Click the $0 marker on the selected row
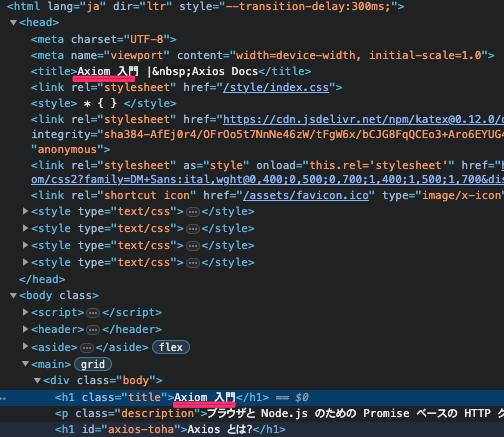Image resolution: width=504 pixels, height=437 pixels. [302, 397]
